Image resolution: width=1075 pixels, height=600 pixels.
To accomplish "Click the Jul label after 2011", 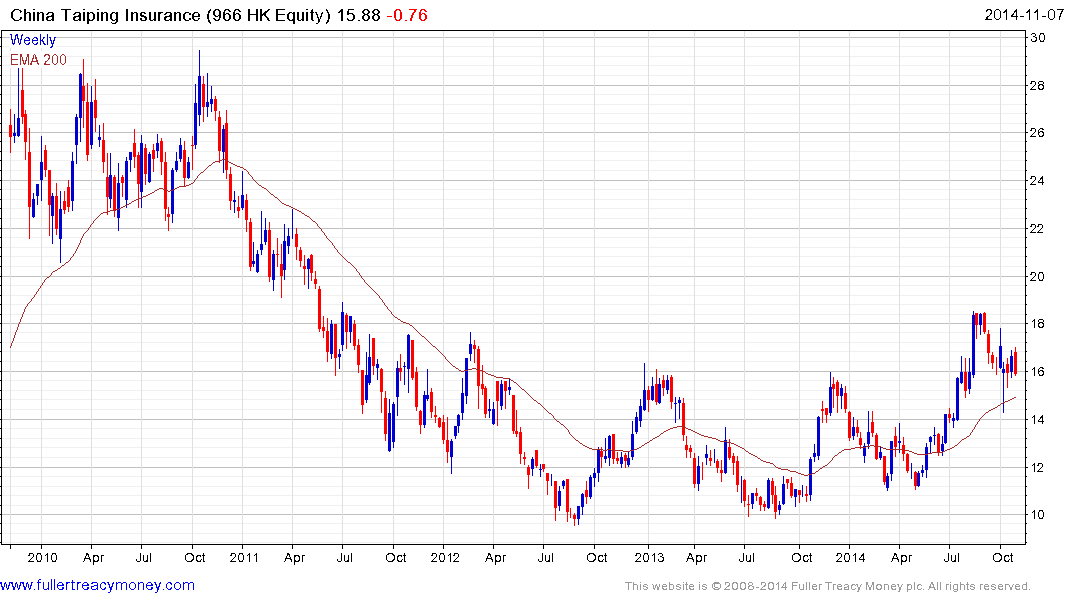I will [344, 557].
